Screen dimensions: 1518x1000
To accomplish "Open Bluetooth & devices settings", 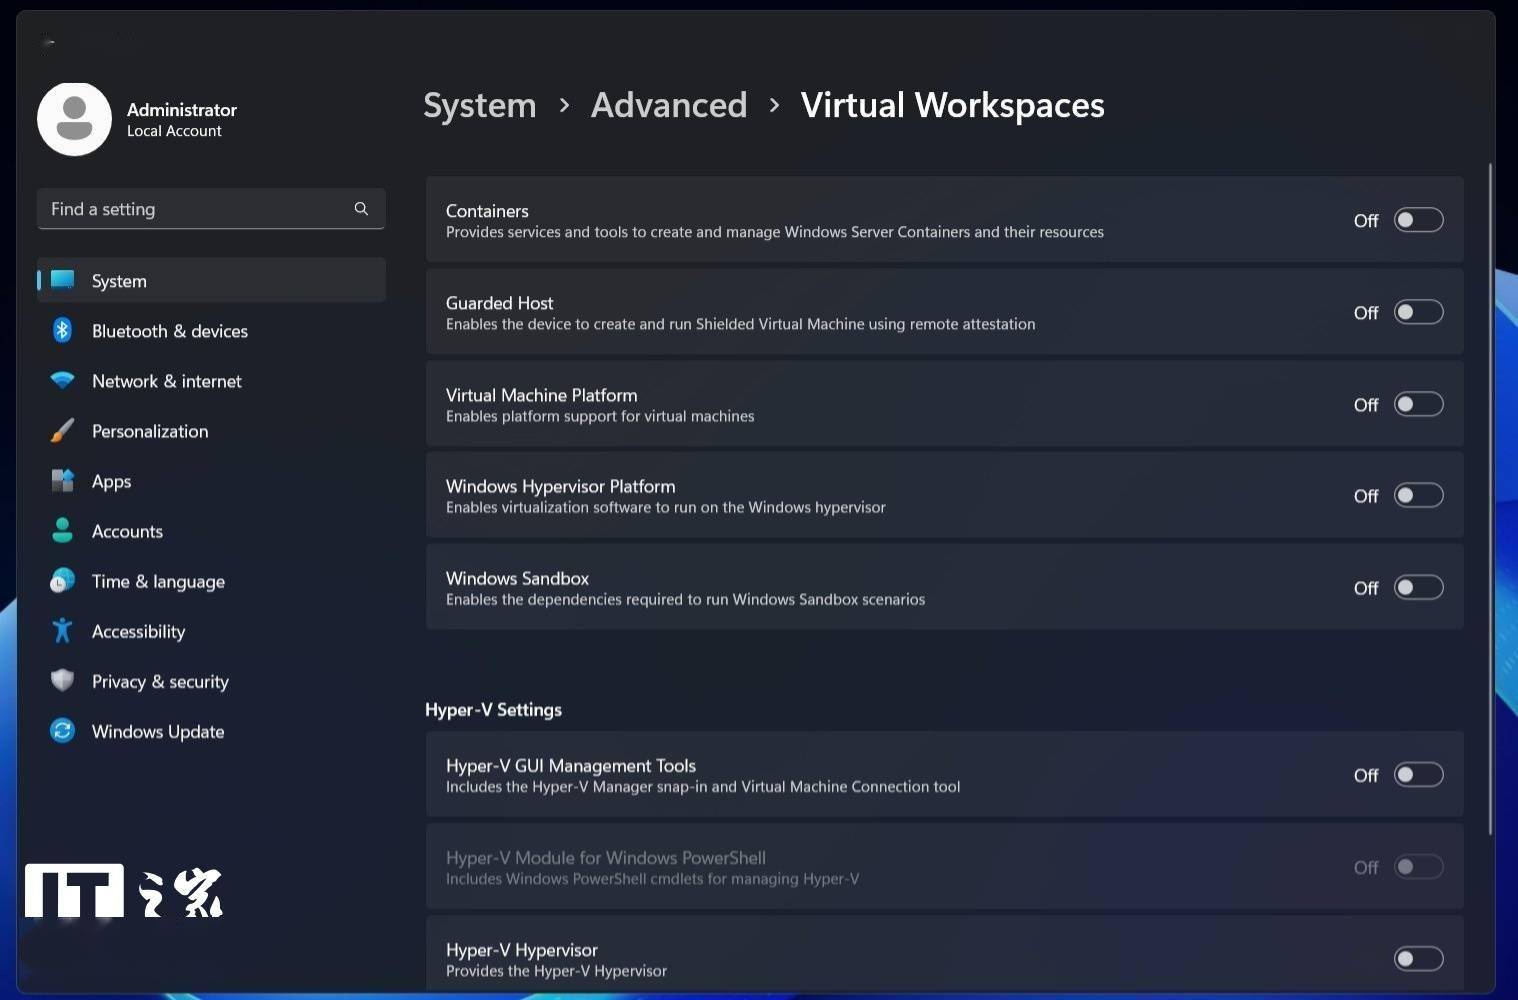I will point(211,330).
